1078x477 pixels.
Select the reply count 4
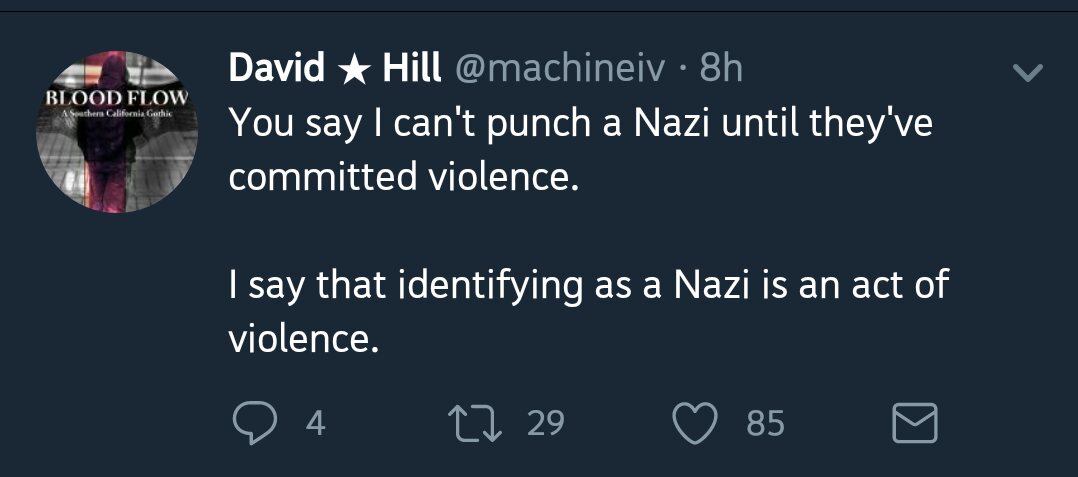click(x=315, y=423)
